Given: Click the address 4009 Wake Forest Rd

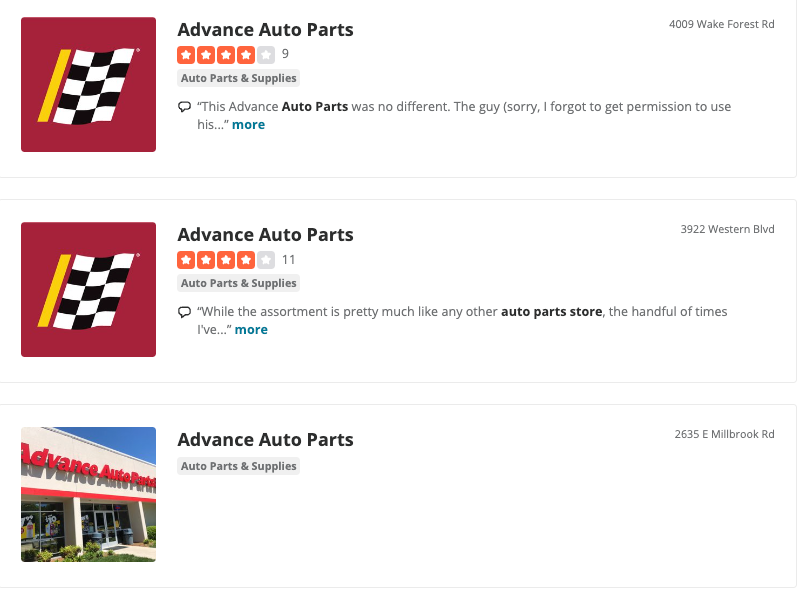Looking at the screenshot, I should point(721,24).
